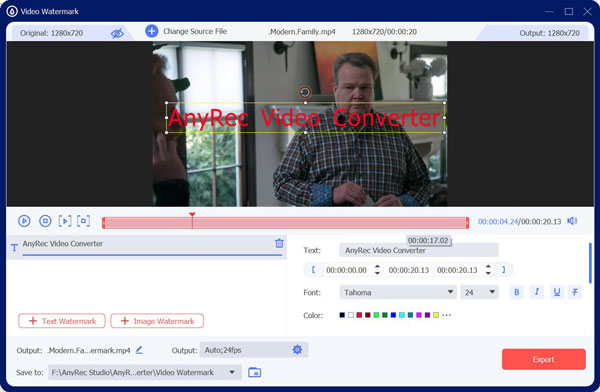Click the stop-segment bracket icon

(x=83, y=221)
